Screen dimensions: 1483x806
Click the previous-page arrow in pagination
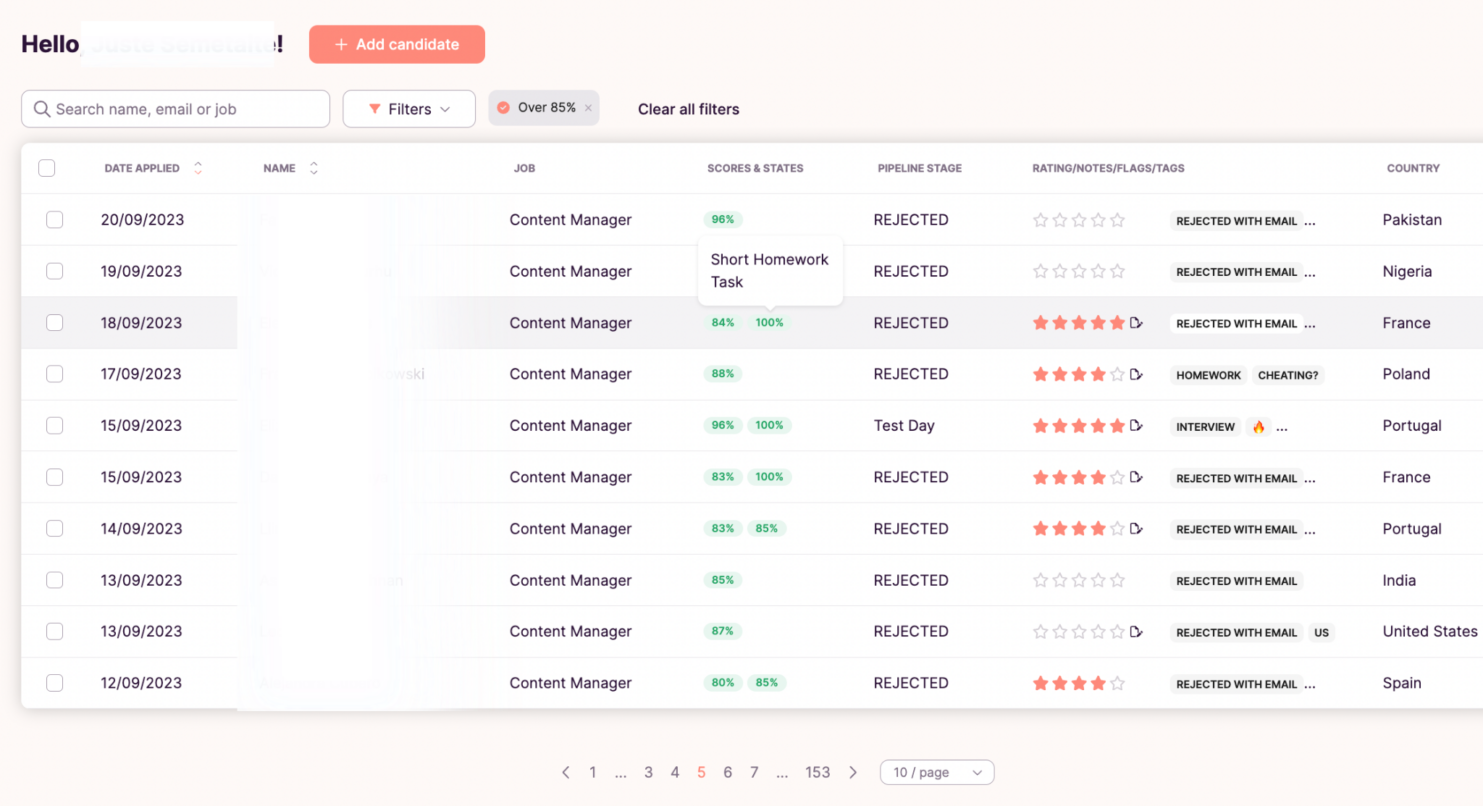point(566,772)
